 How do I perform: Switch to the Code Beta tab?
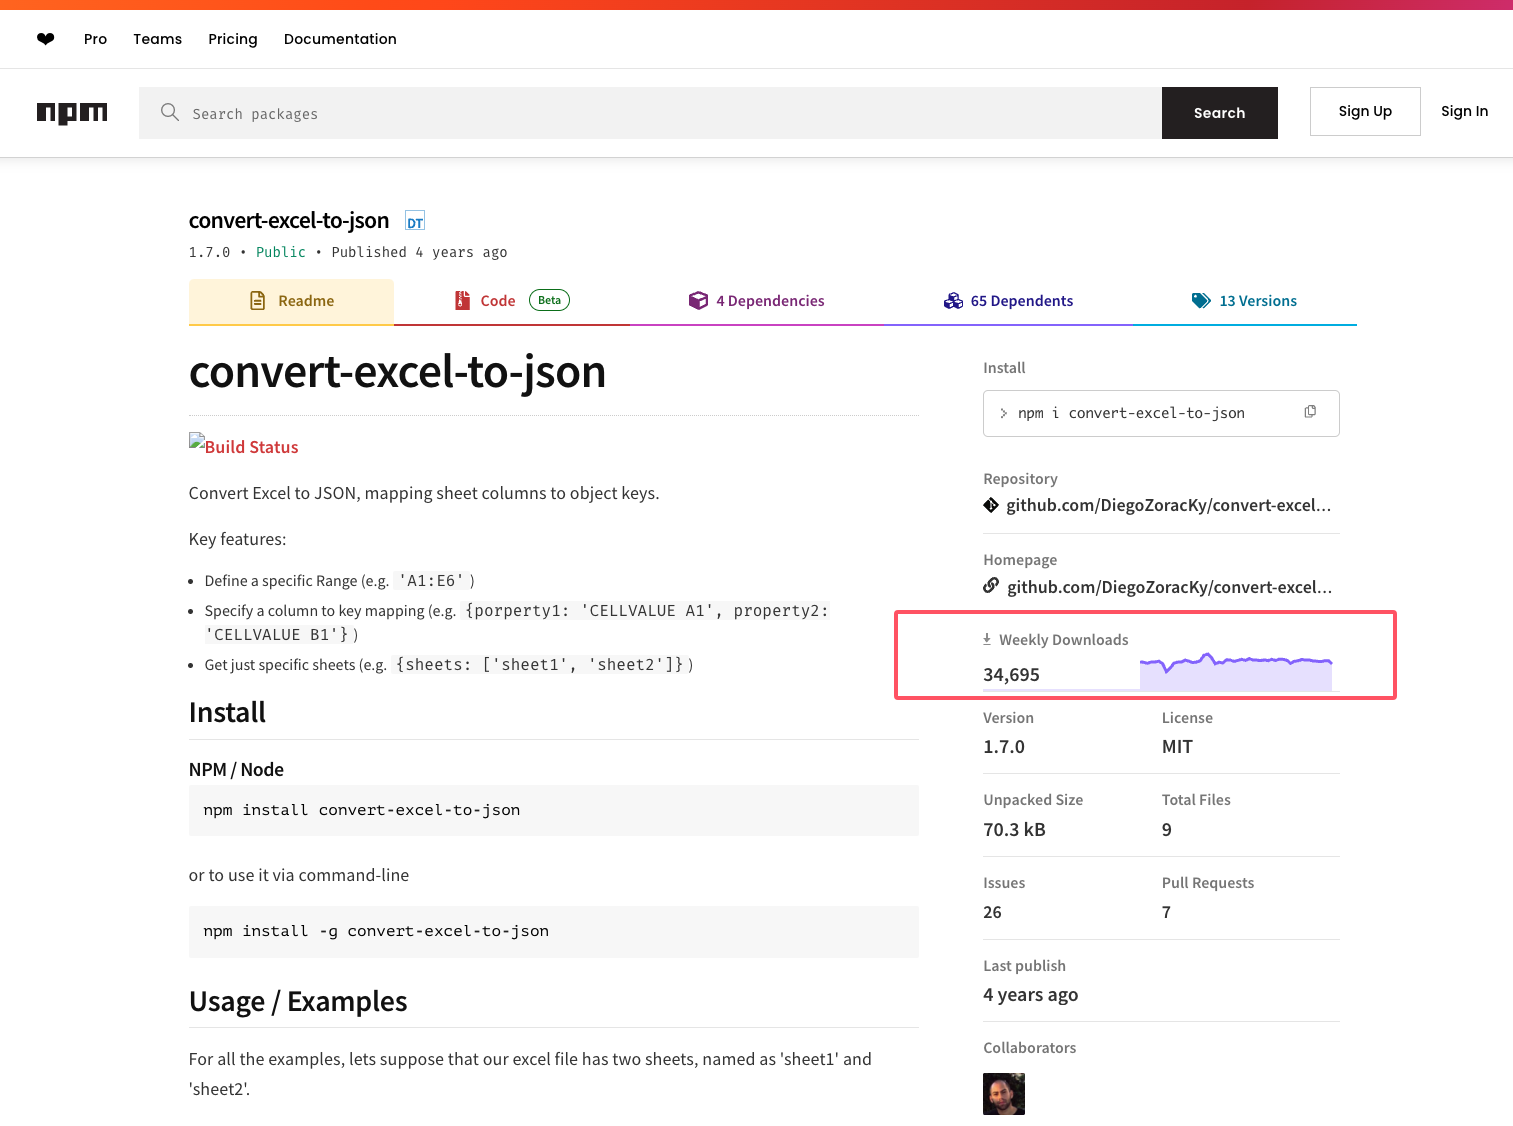click(x=499, y=300)
